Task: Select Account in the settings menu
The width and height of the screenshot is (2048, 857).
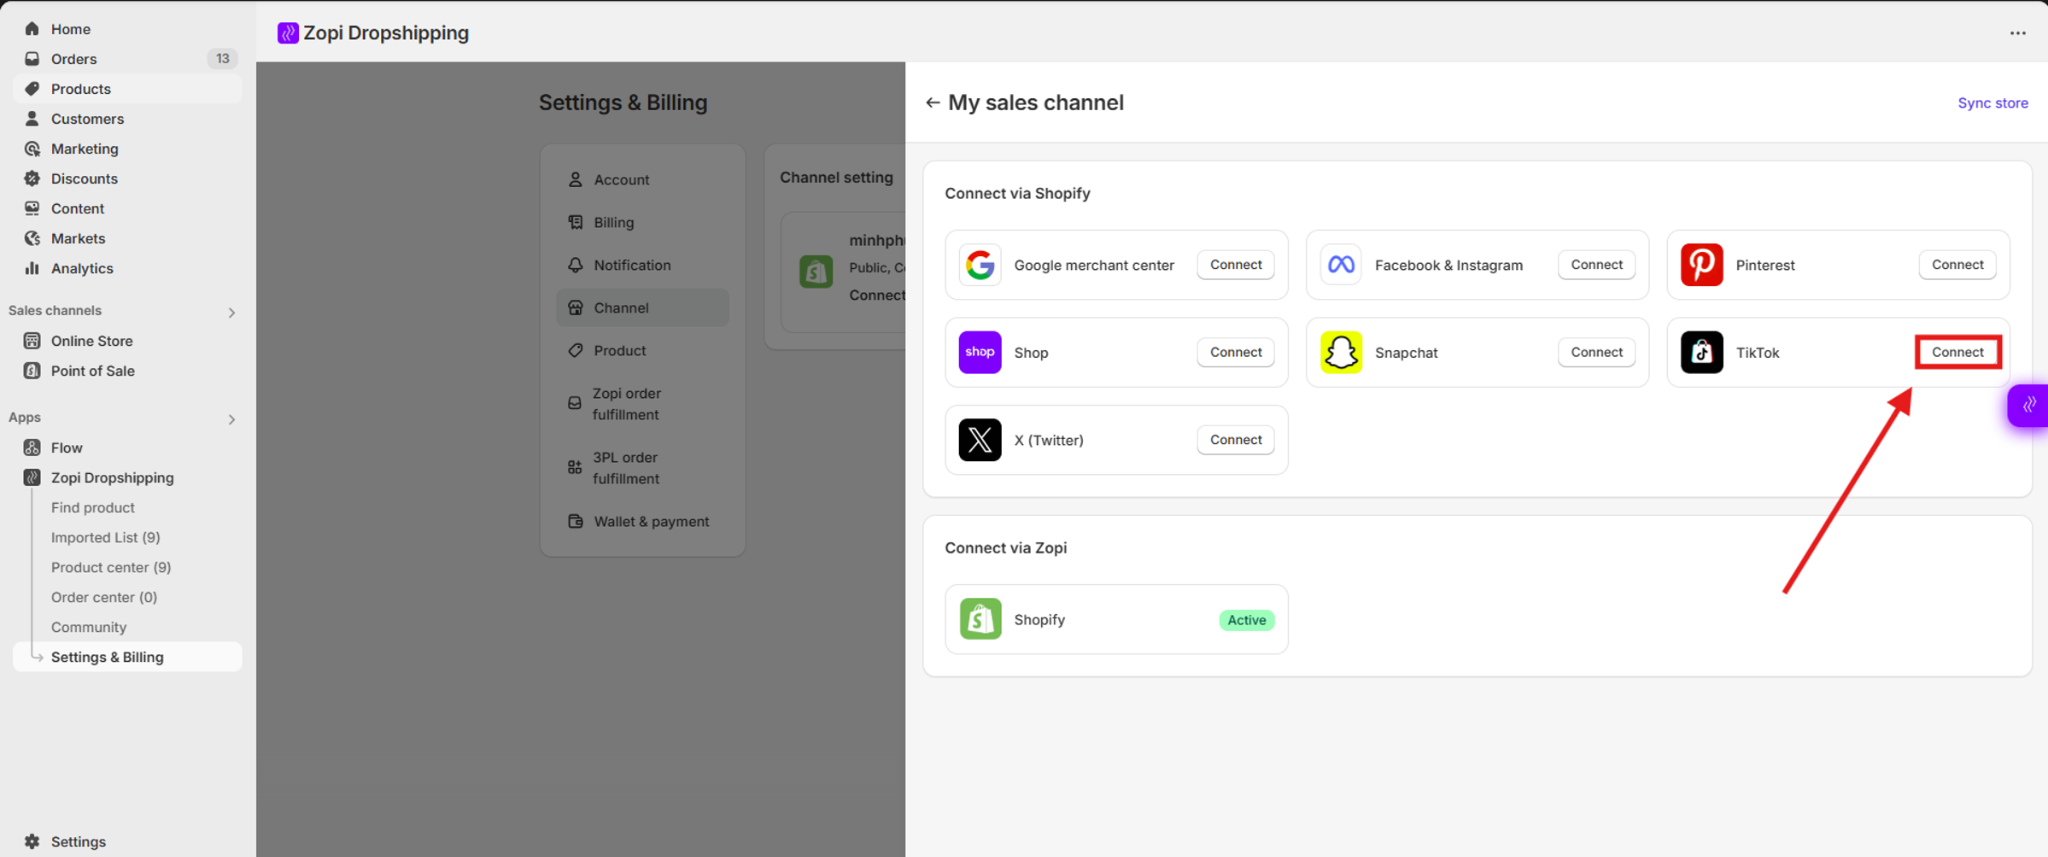Action: pos(643,180)
